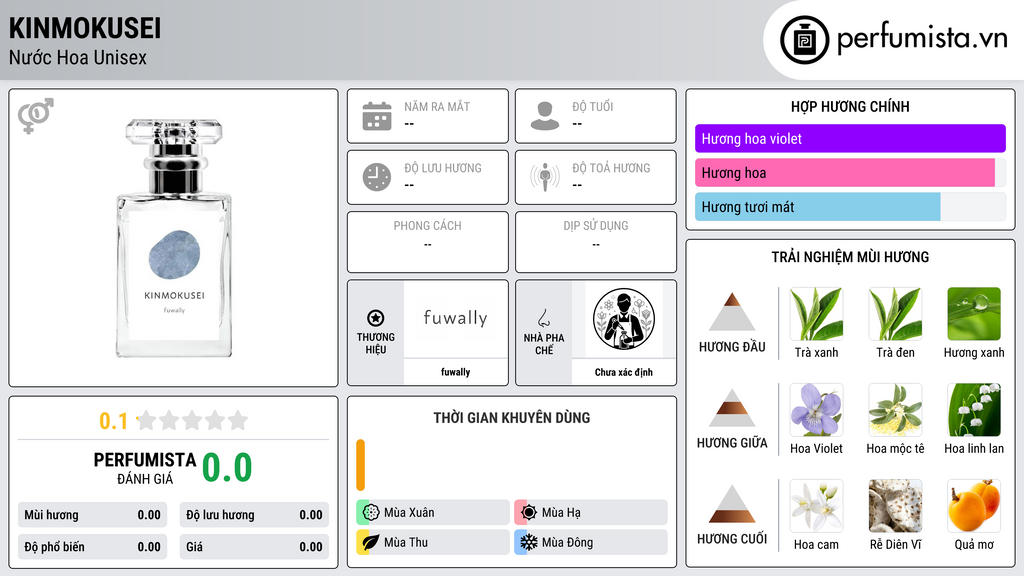Click the Mùa Xuân flower icon
The width and height of the screenshot is (1024, 576).
coord(371,513)
